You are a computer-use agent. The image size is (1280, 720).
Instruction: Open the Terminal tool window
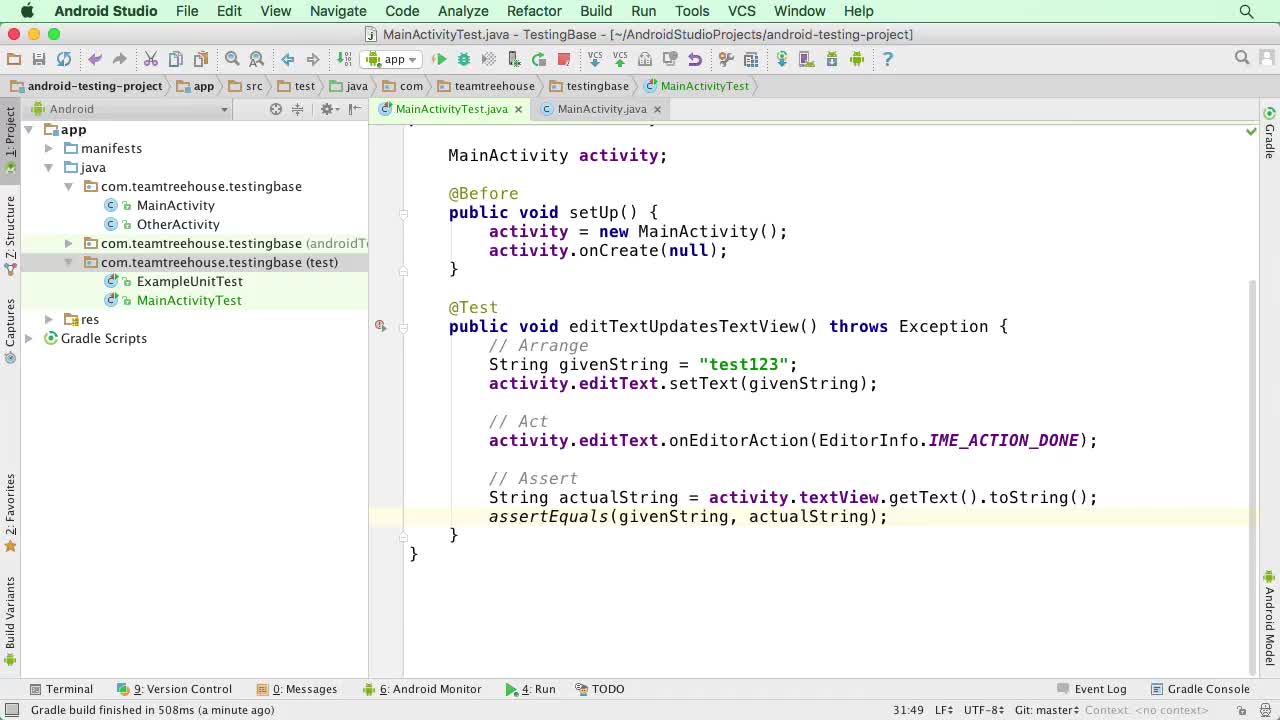[61, 689]
